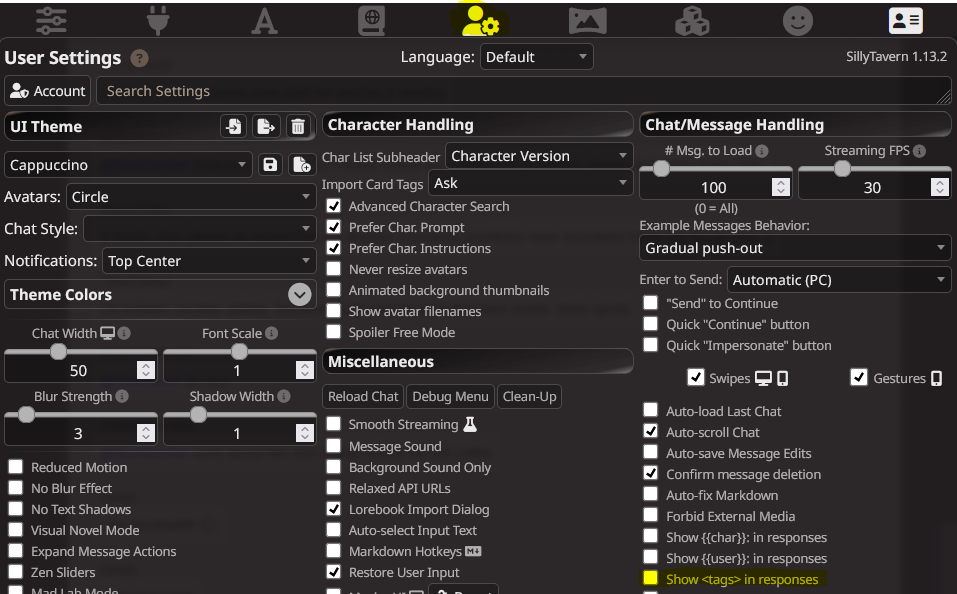Click the UI Theme export file icon

265,126
